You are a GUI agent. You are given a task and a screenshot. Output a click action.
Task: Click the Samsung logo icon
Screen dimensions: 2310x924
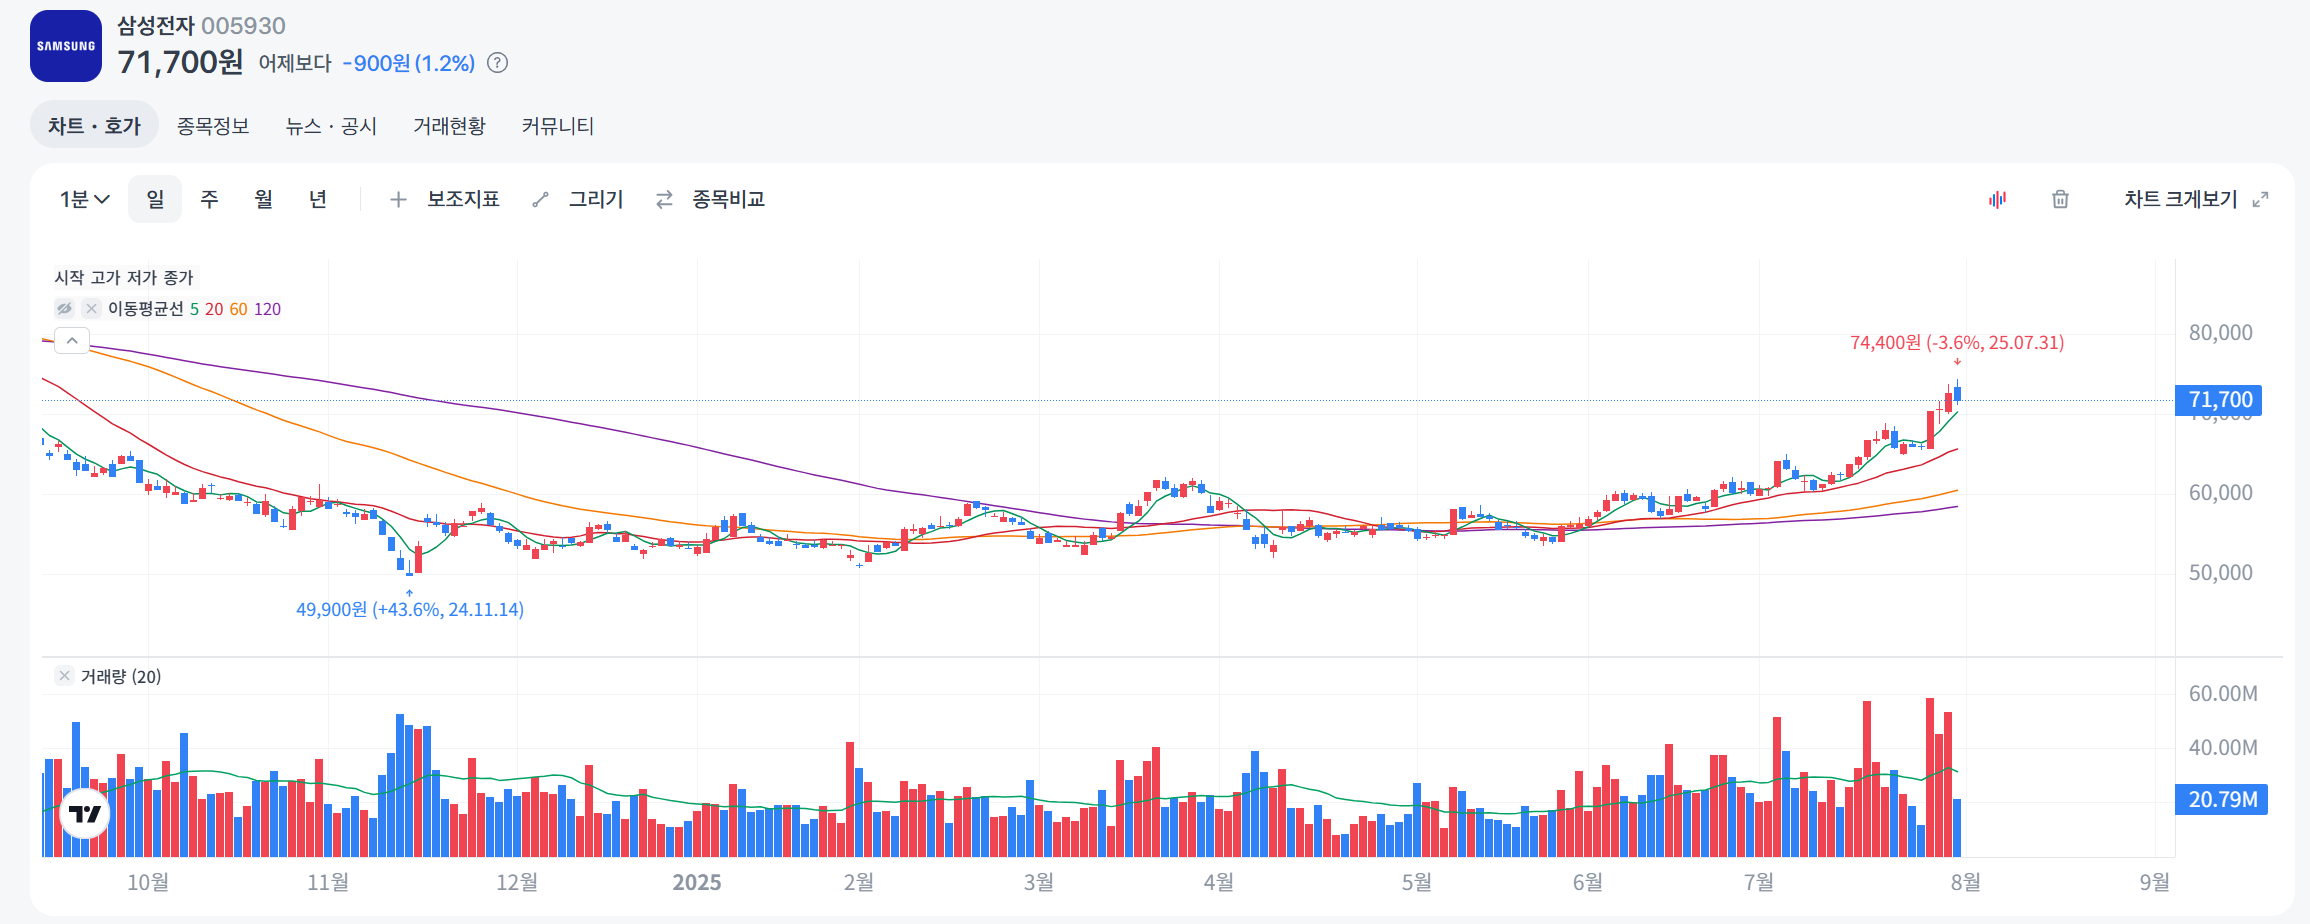pyautogui.click(x=66, y=46)
